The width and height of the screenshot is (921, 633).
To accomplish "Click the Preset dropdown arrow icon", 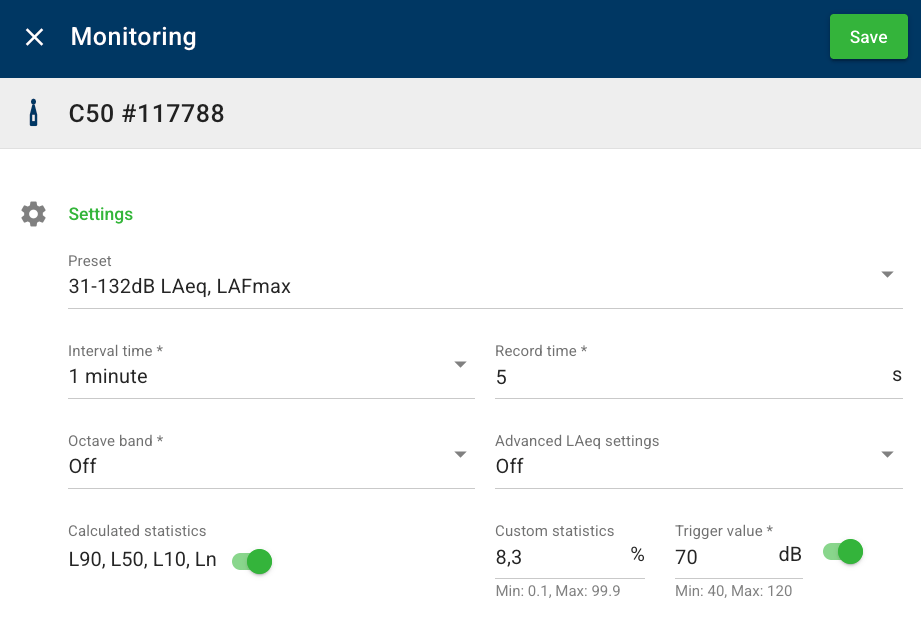I will coord(887,275).
